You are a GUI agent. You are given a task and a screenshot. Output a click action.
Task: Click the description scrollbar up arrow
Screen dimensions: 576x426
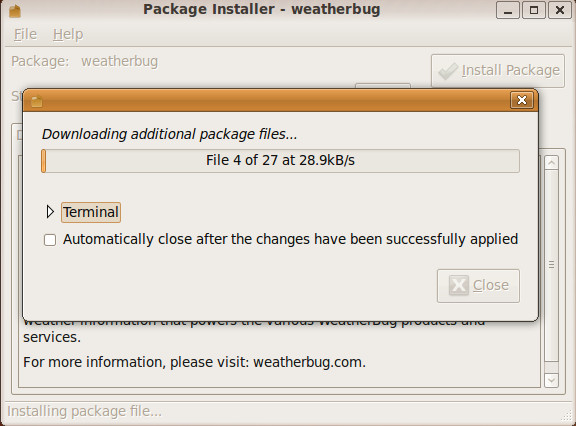pos(551,163)
